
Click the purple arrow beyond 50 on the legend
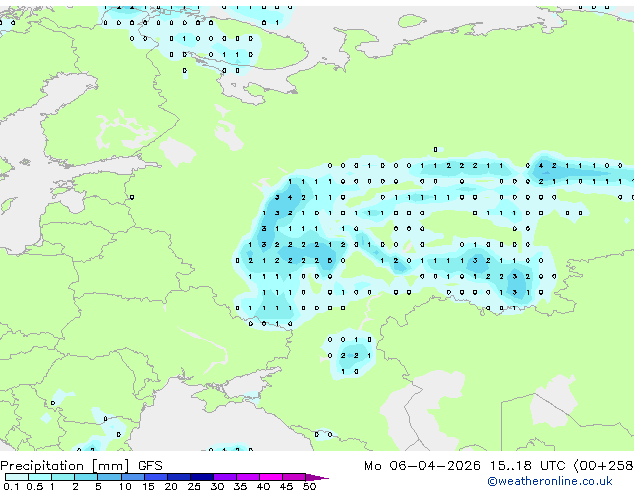pos(317,478)
